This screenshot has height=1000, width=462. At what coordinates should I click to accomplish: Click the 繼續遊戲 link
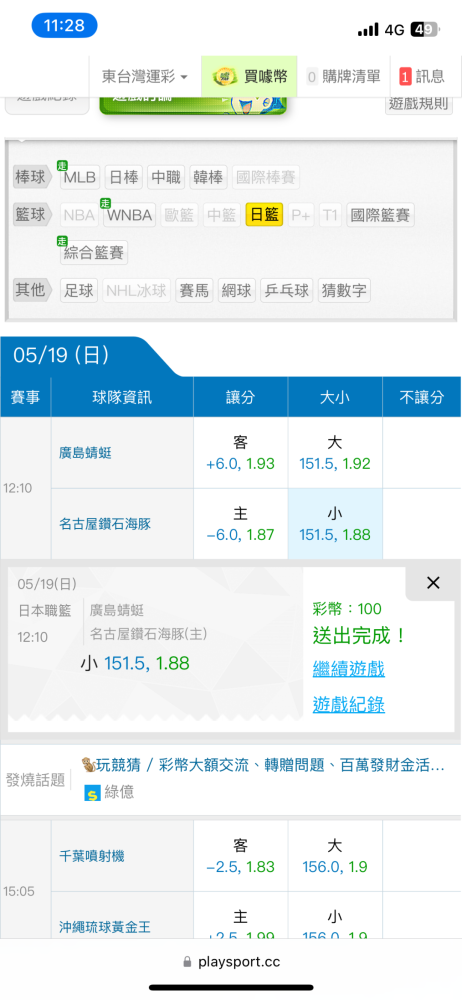(348, 669)
